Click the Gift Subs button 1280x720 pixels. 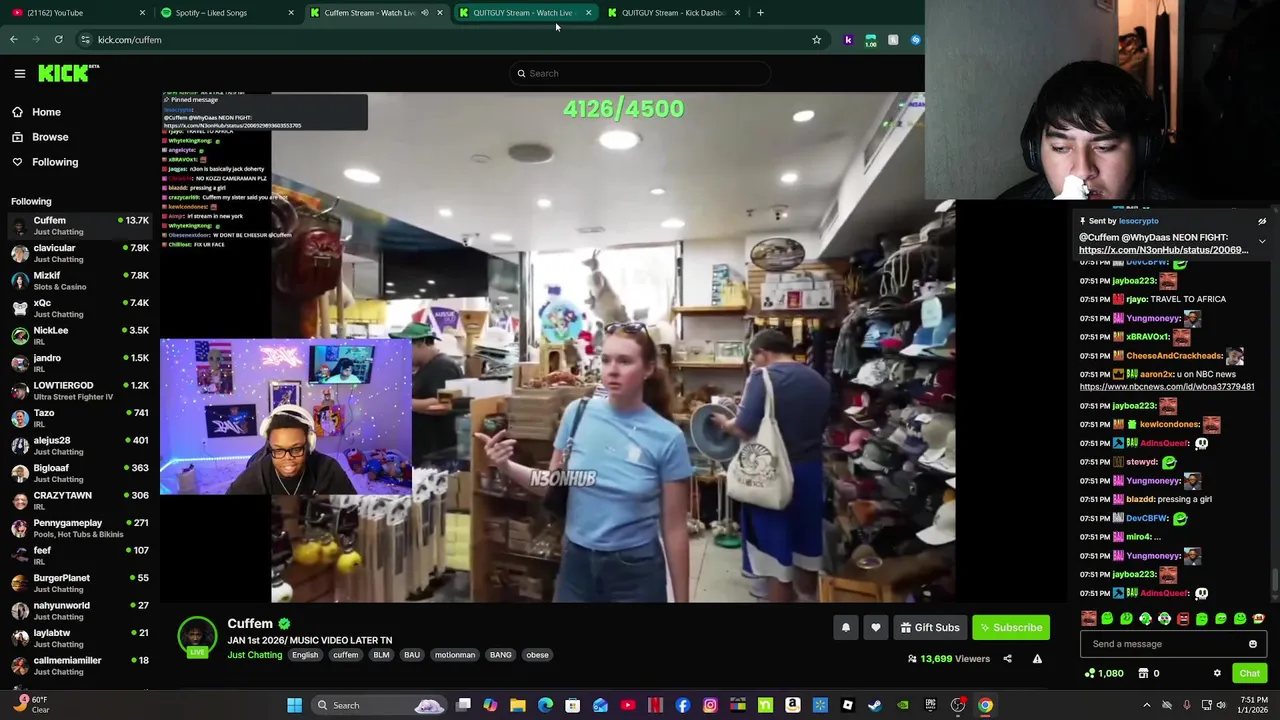point(930,628)
